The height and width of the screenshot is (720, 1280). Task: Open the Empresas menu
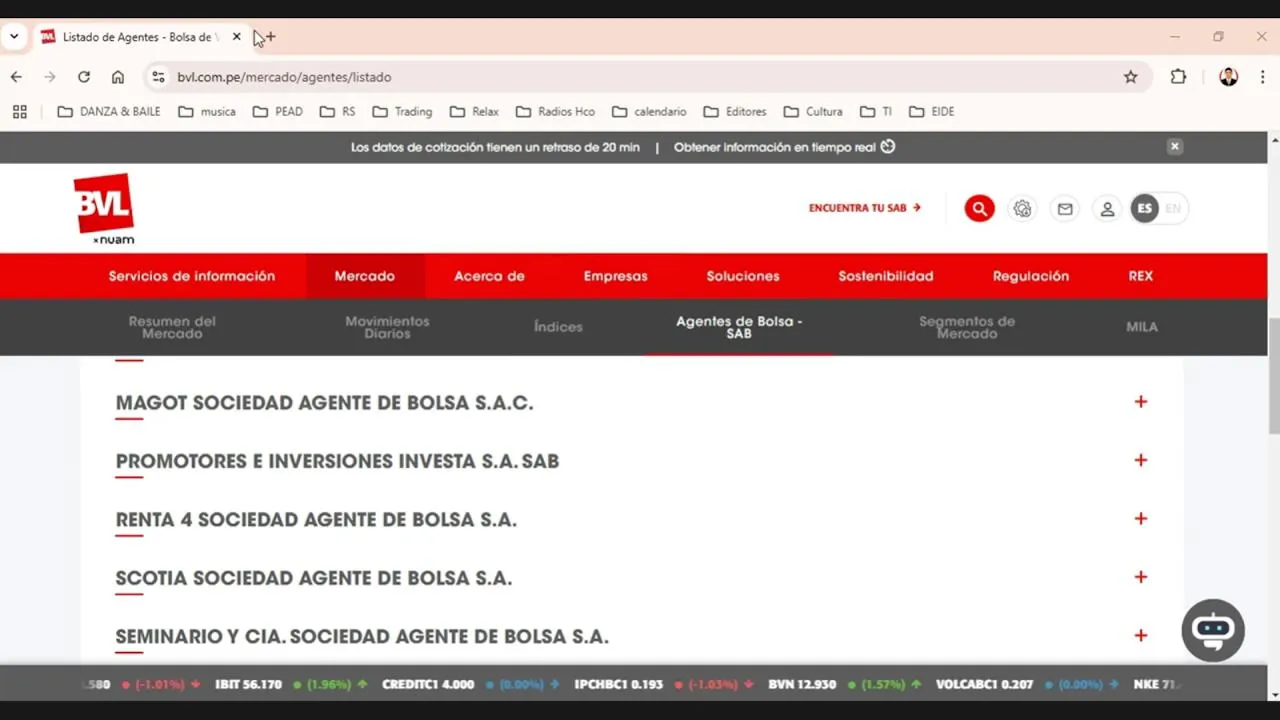(x=616, y=276)
